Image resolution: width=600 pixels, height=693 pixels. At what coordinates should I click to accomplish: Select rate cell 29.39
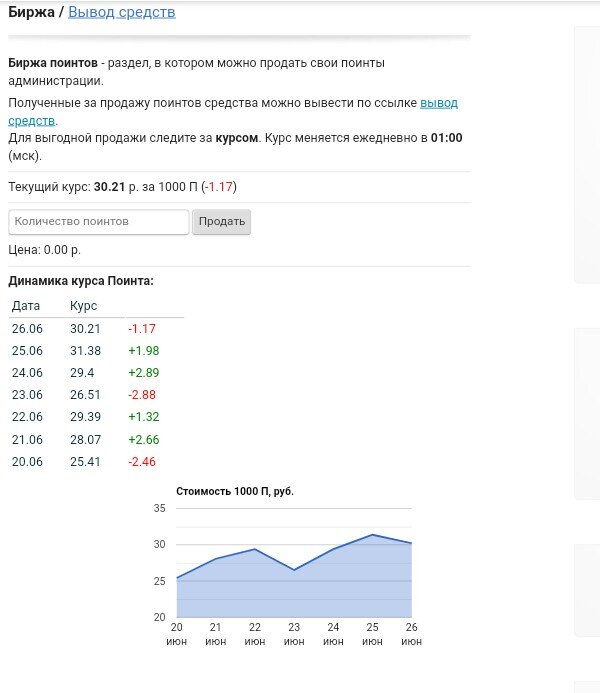85,417
